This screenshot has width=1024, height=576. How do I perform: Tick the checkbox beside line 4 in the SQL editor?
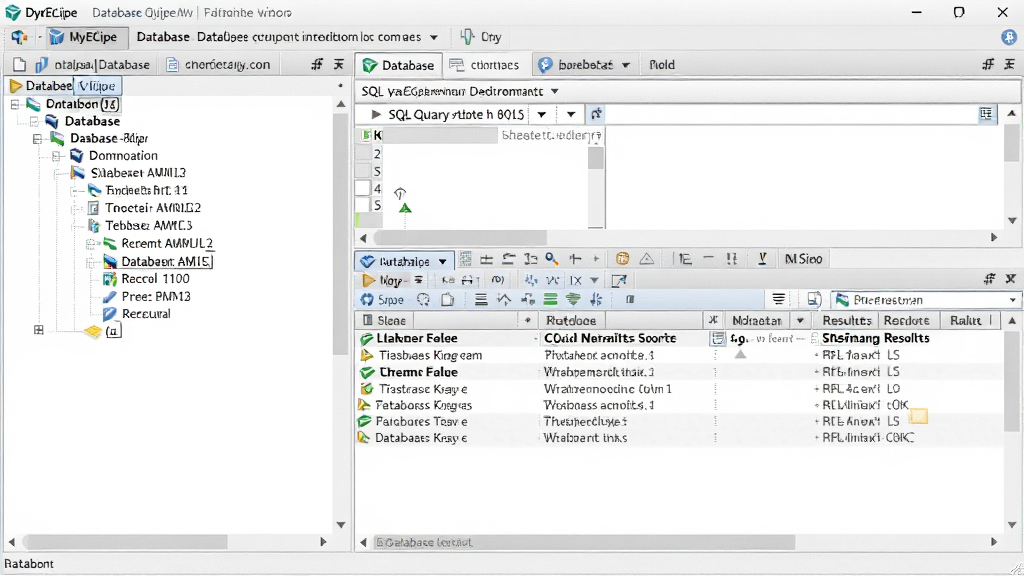[x=362, y=189]
